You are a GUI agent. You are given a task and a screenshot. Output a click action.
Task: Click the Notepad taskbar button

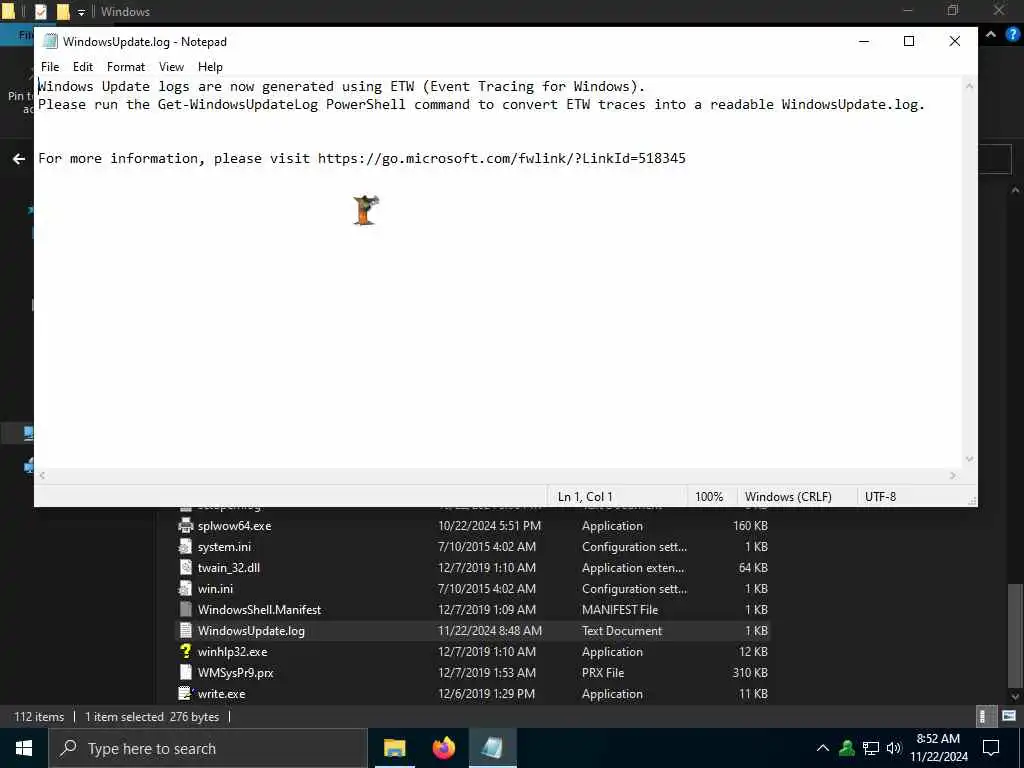[492, 748]
